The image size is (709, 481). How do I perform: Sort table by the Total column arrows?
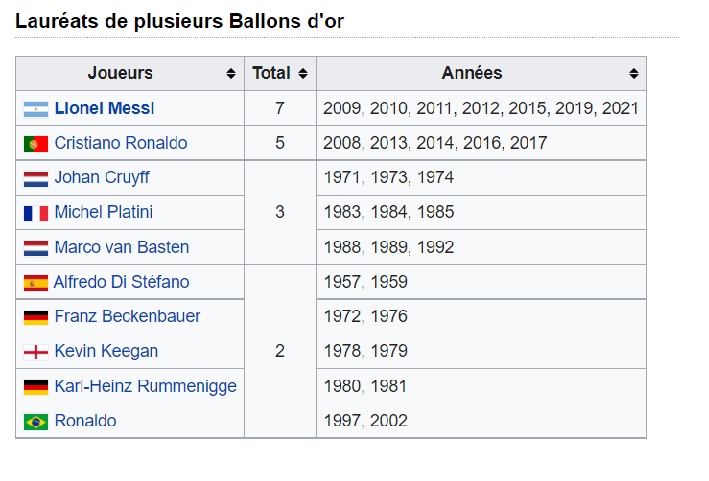(x=303, y=74)
